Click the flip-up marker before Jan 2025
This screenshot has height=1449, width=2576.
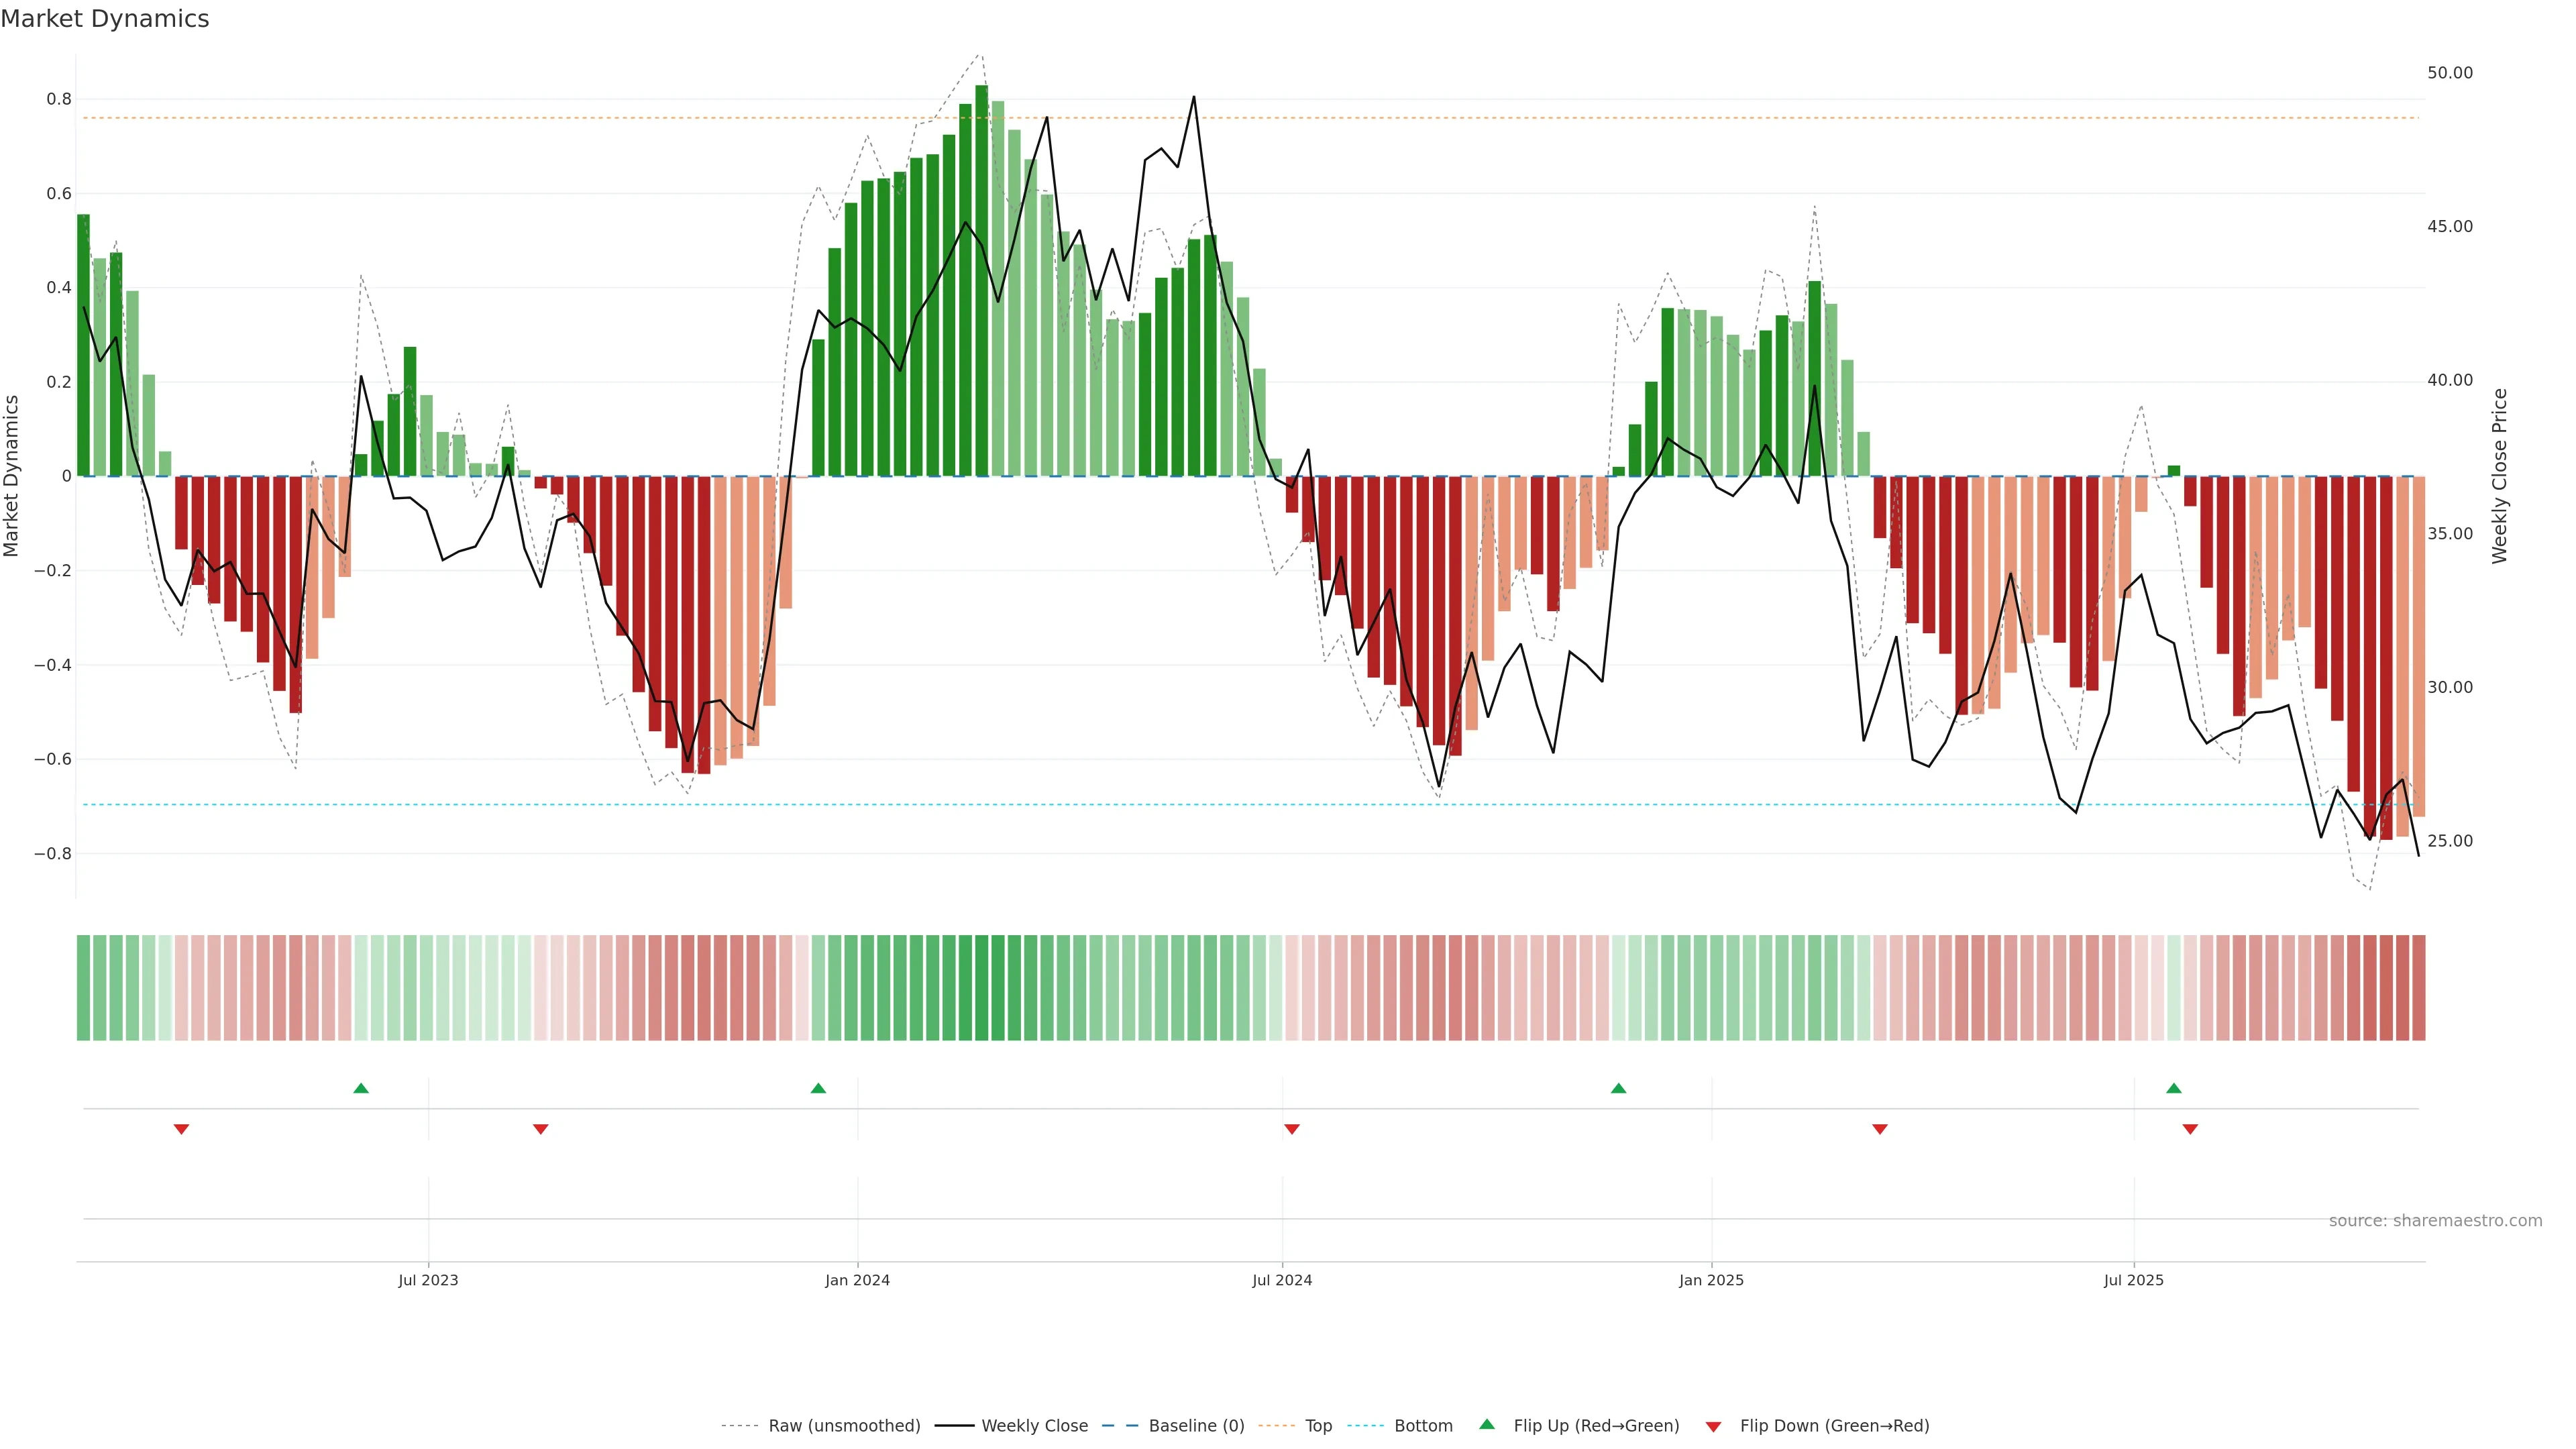pos(1618,1088)
